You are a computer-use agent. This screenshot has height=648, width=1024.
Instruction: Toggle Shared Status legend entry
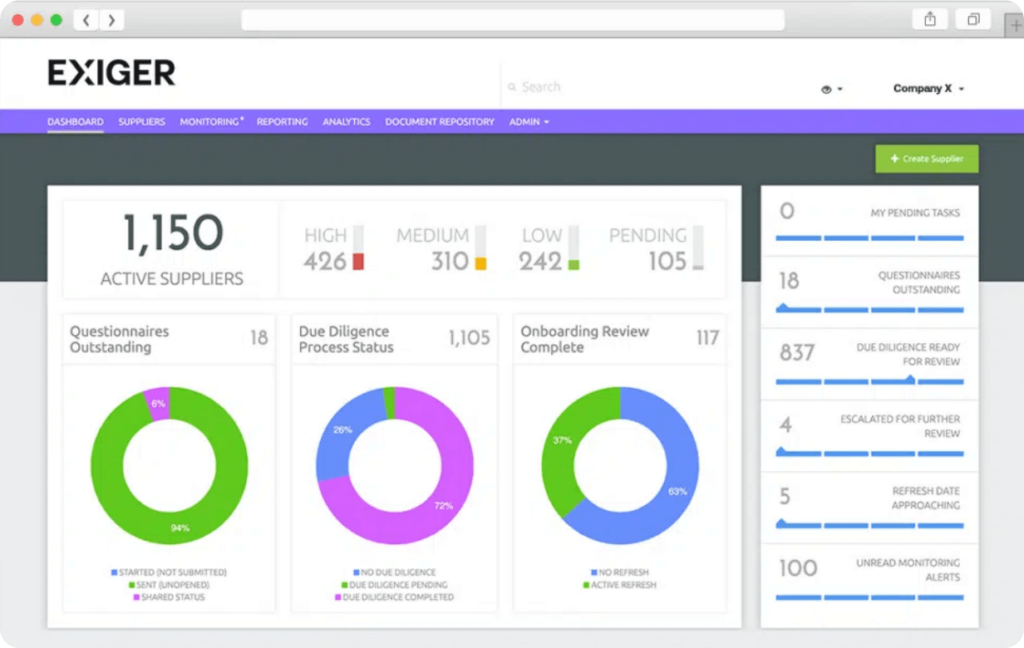point(168,597)
